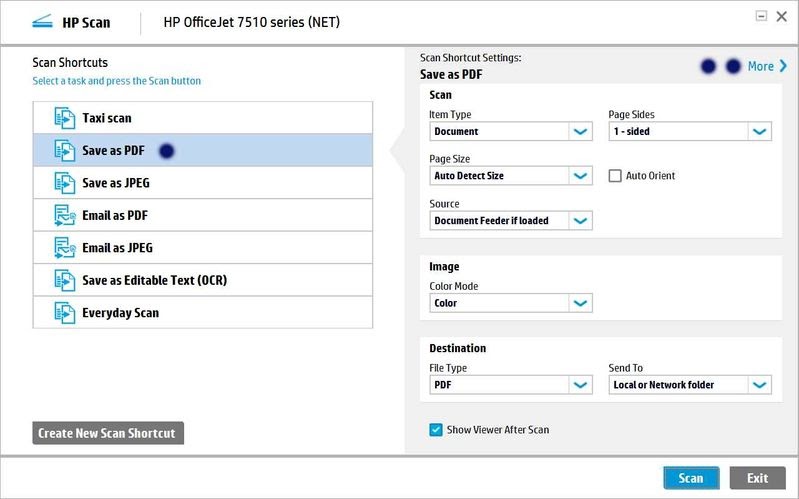Expand the Send To dropdown
Viewport: 799px width, 499px height.
(690, 385)
